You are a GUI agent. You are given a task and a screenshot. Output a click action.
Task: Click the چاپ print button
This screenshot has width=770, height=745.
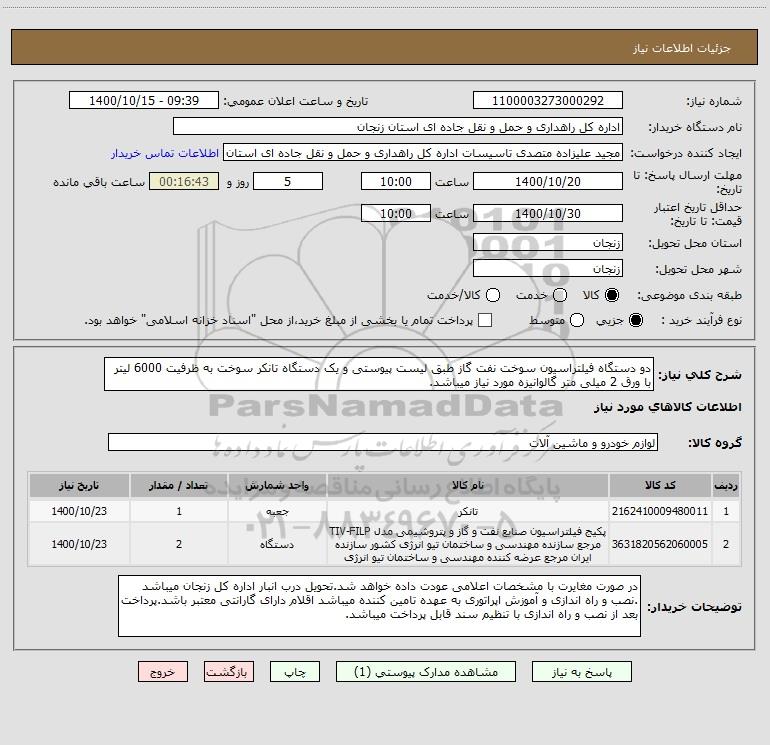pos(295,672)
